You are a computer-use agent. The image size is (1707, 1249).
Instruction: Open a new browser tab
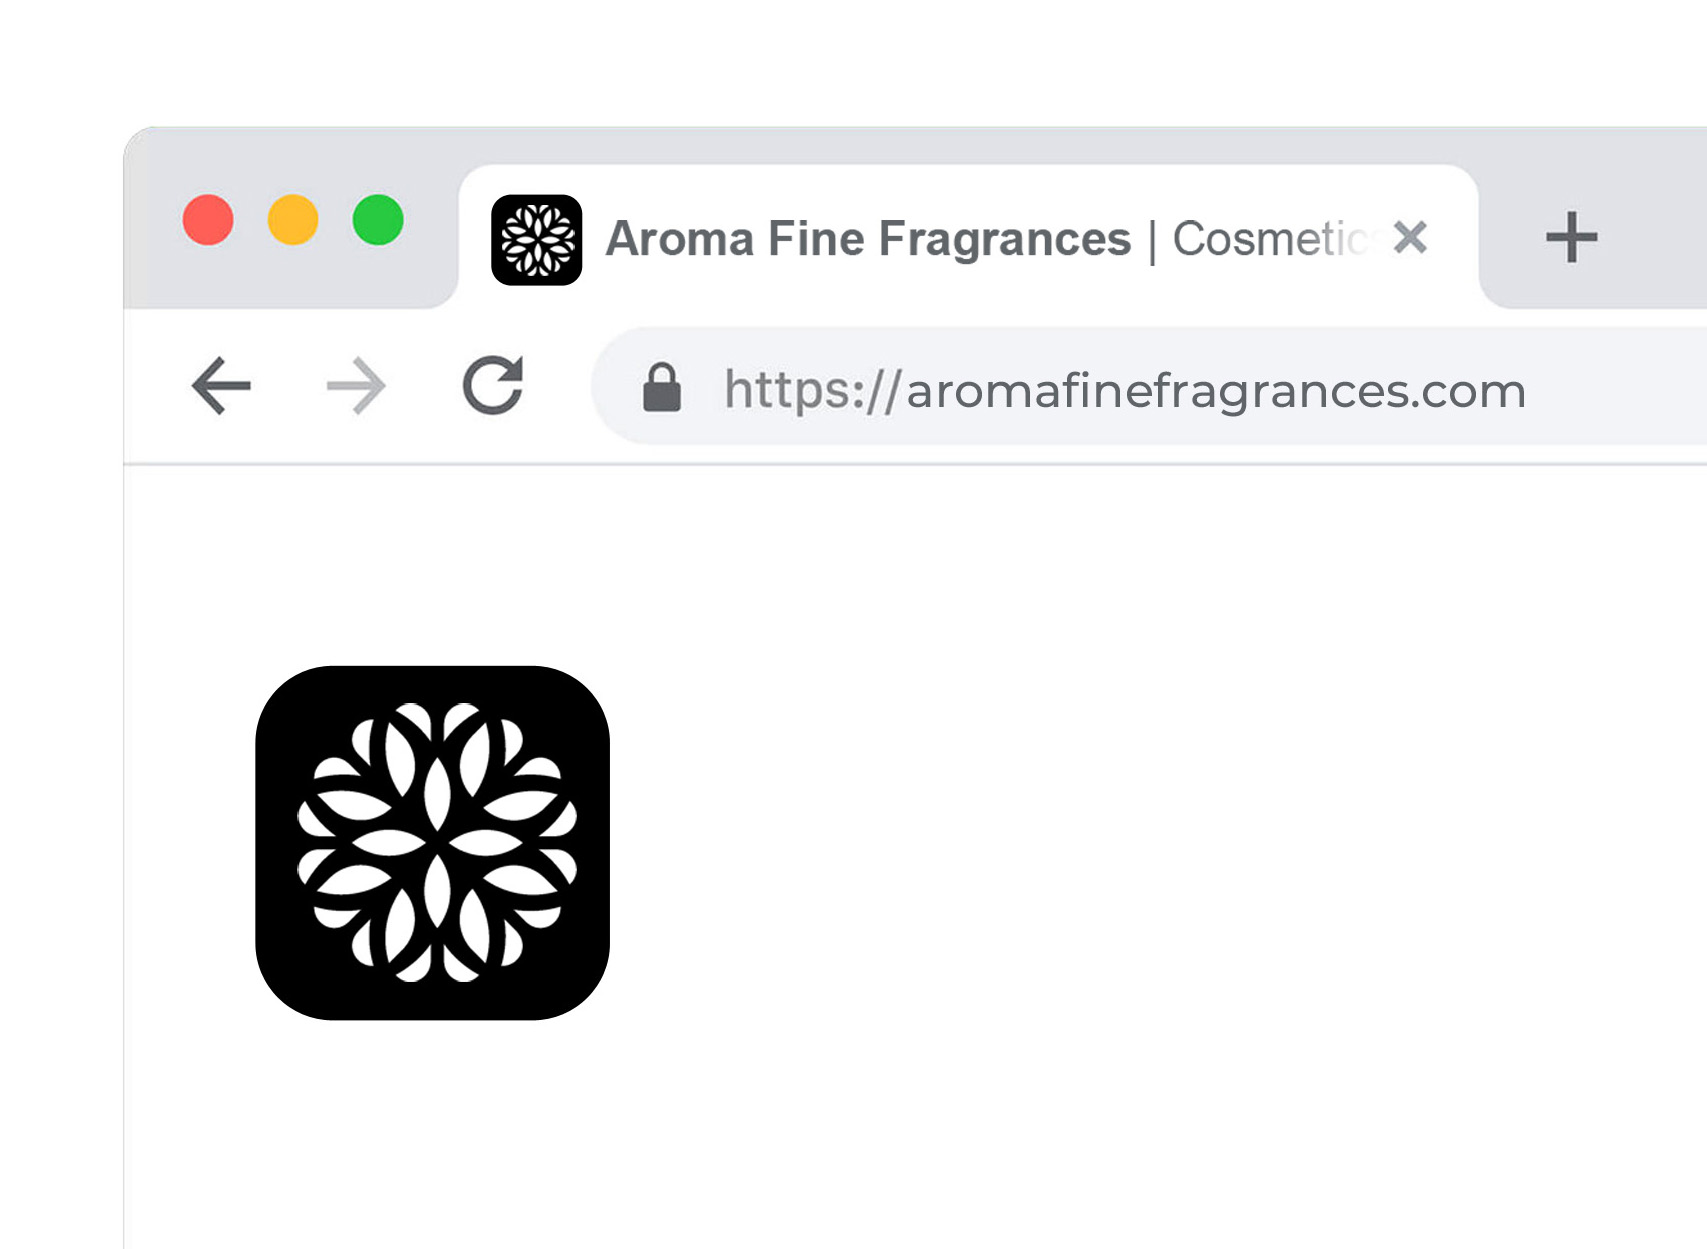coord(1571,238)
